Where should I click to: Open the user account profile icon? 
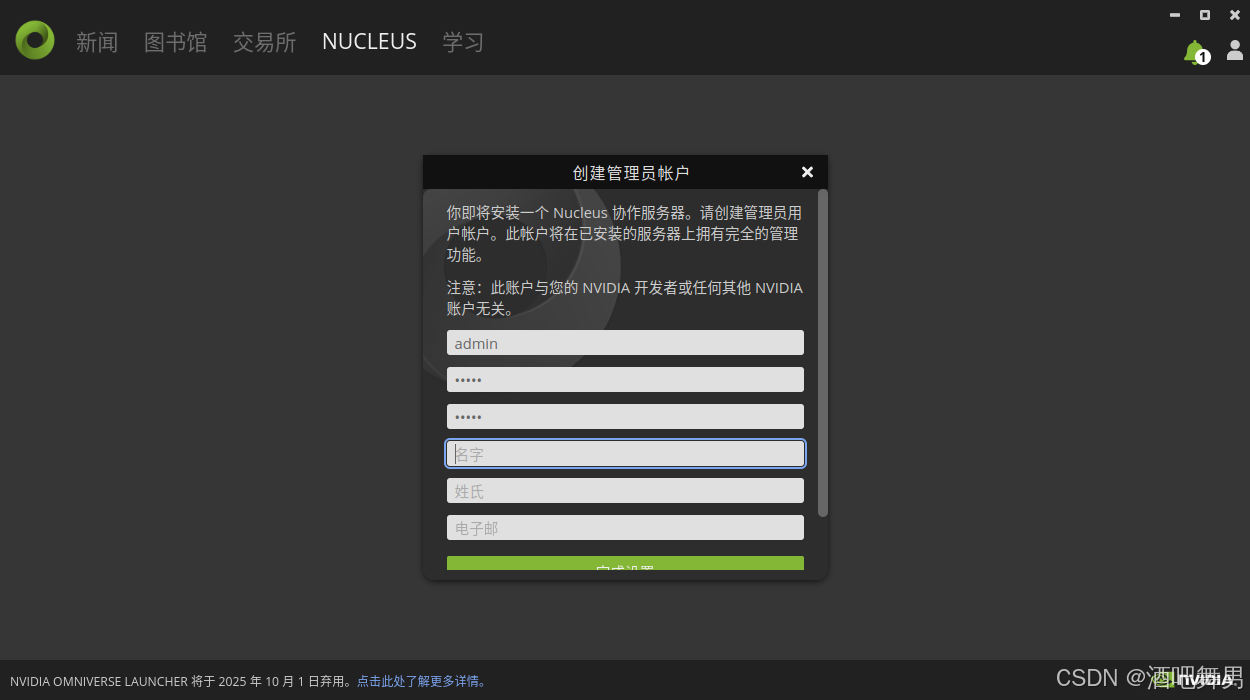click(1235, 50)
